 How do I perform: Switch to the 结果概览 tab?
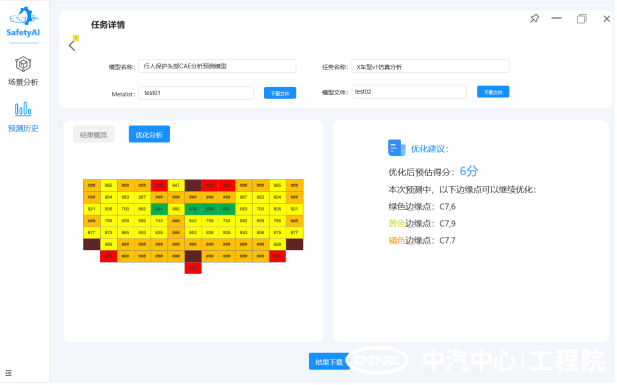[94, 135]
